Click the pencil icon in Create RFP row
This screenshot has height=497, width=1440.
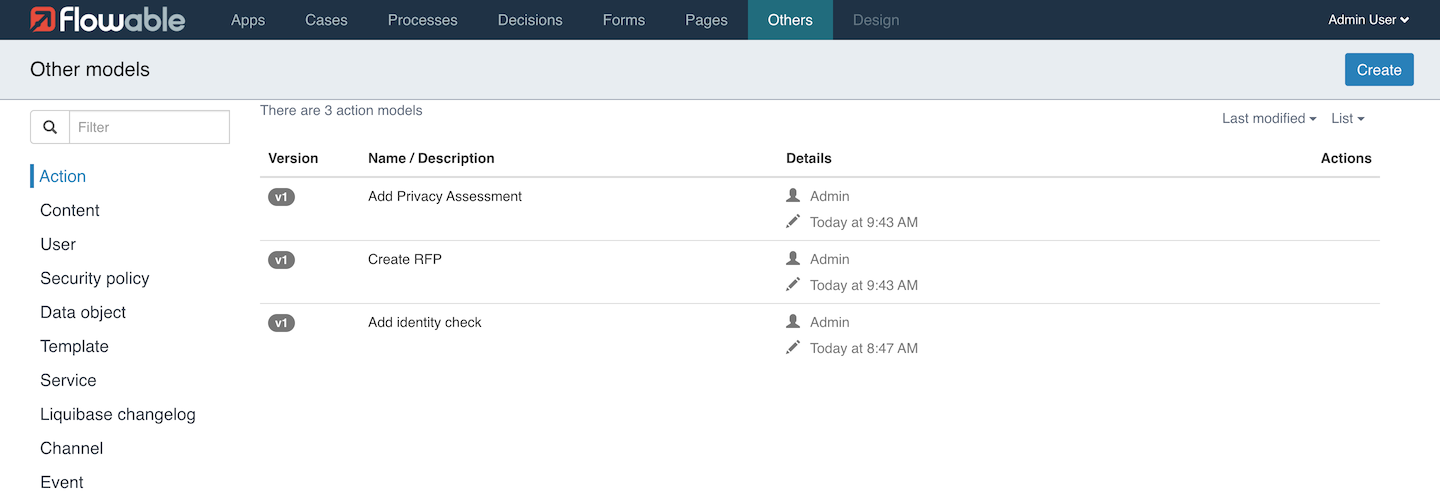pos(793,284)
